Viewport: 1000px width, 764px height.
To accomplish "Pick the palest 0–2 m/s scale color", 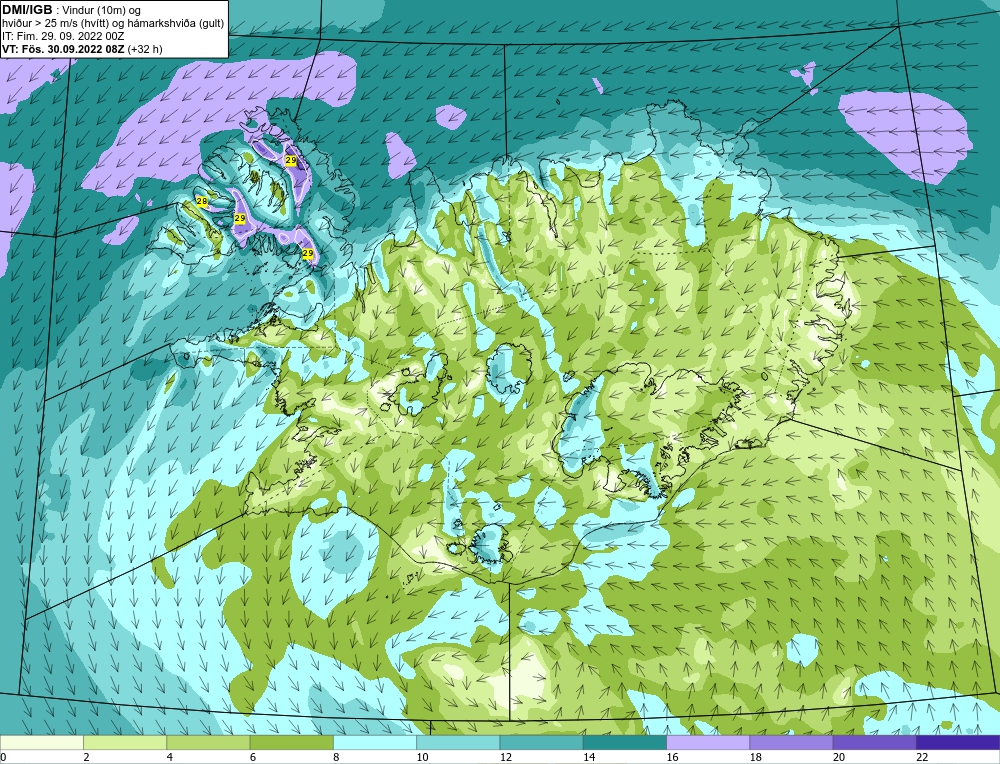I will (x=42, y=742).
